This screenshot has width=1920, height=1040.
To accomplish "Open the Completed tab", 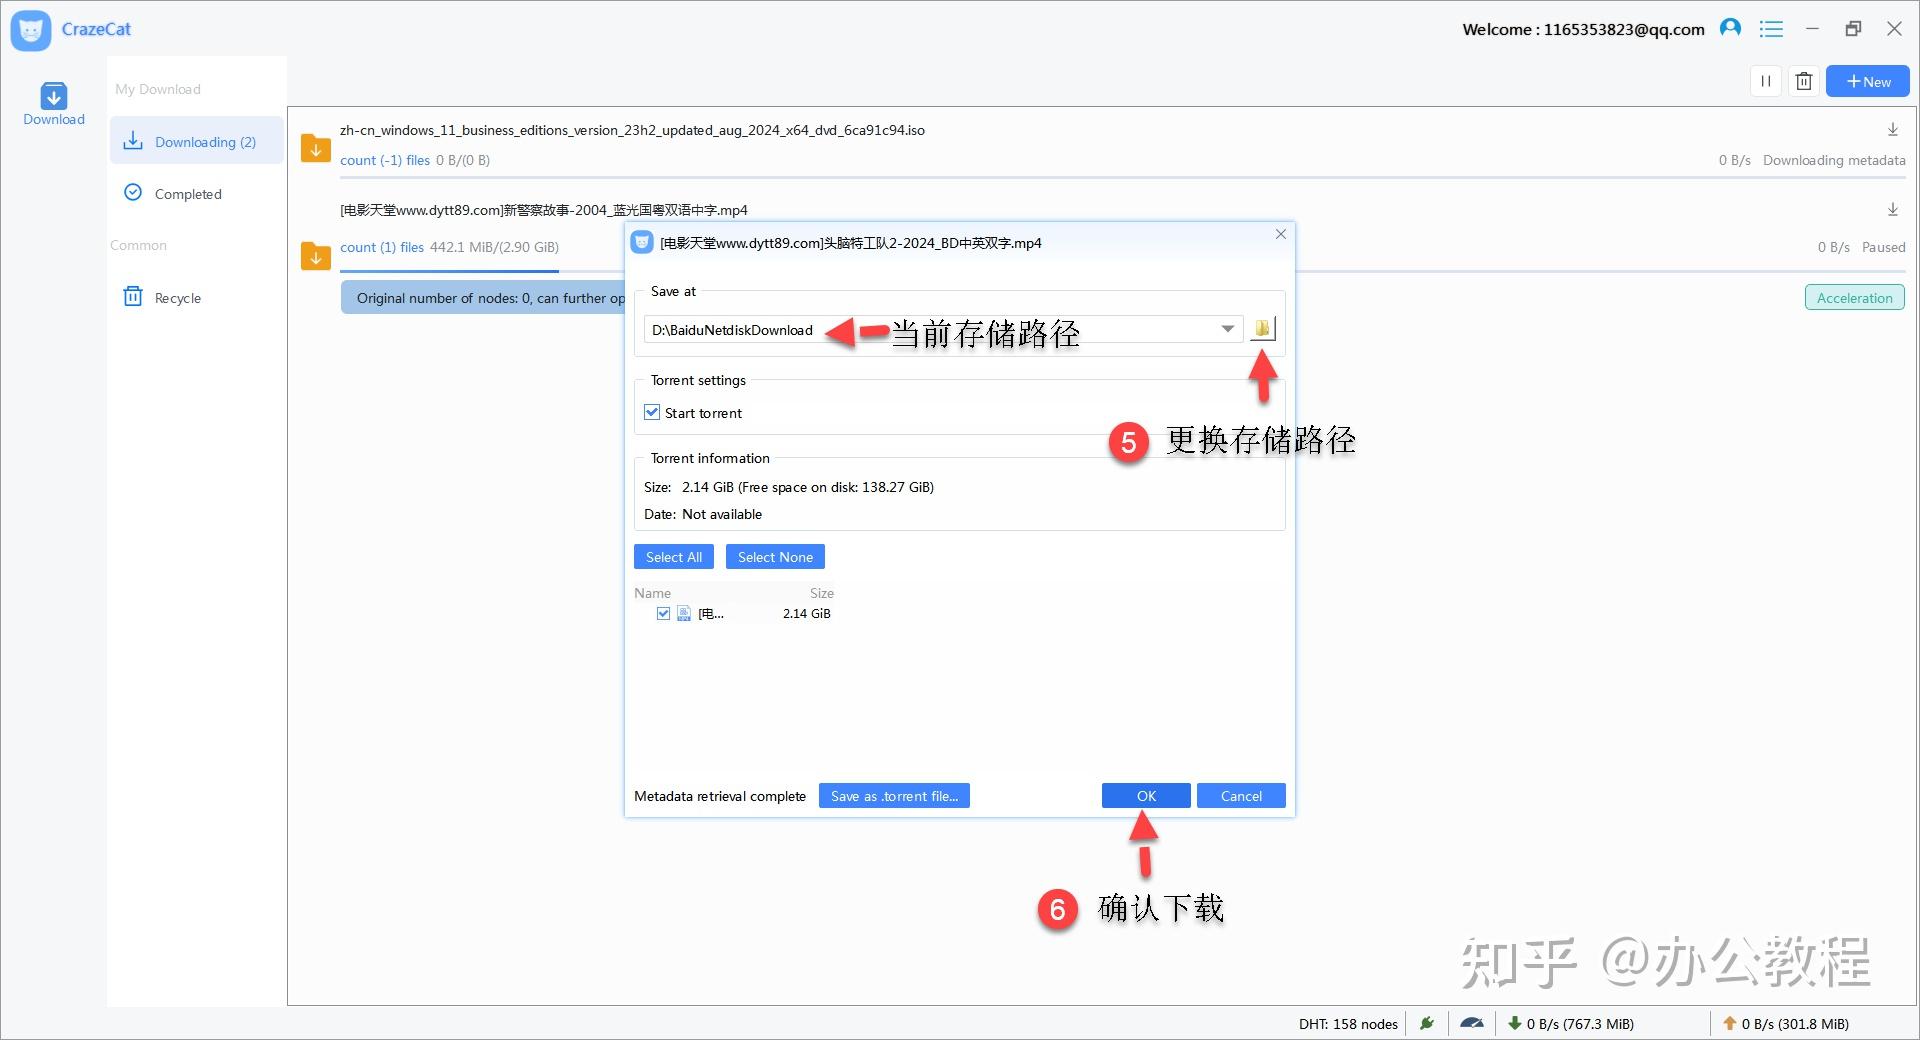I will click(x=173, y=193).
